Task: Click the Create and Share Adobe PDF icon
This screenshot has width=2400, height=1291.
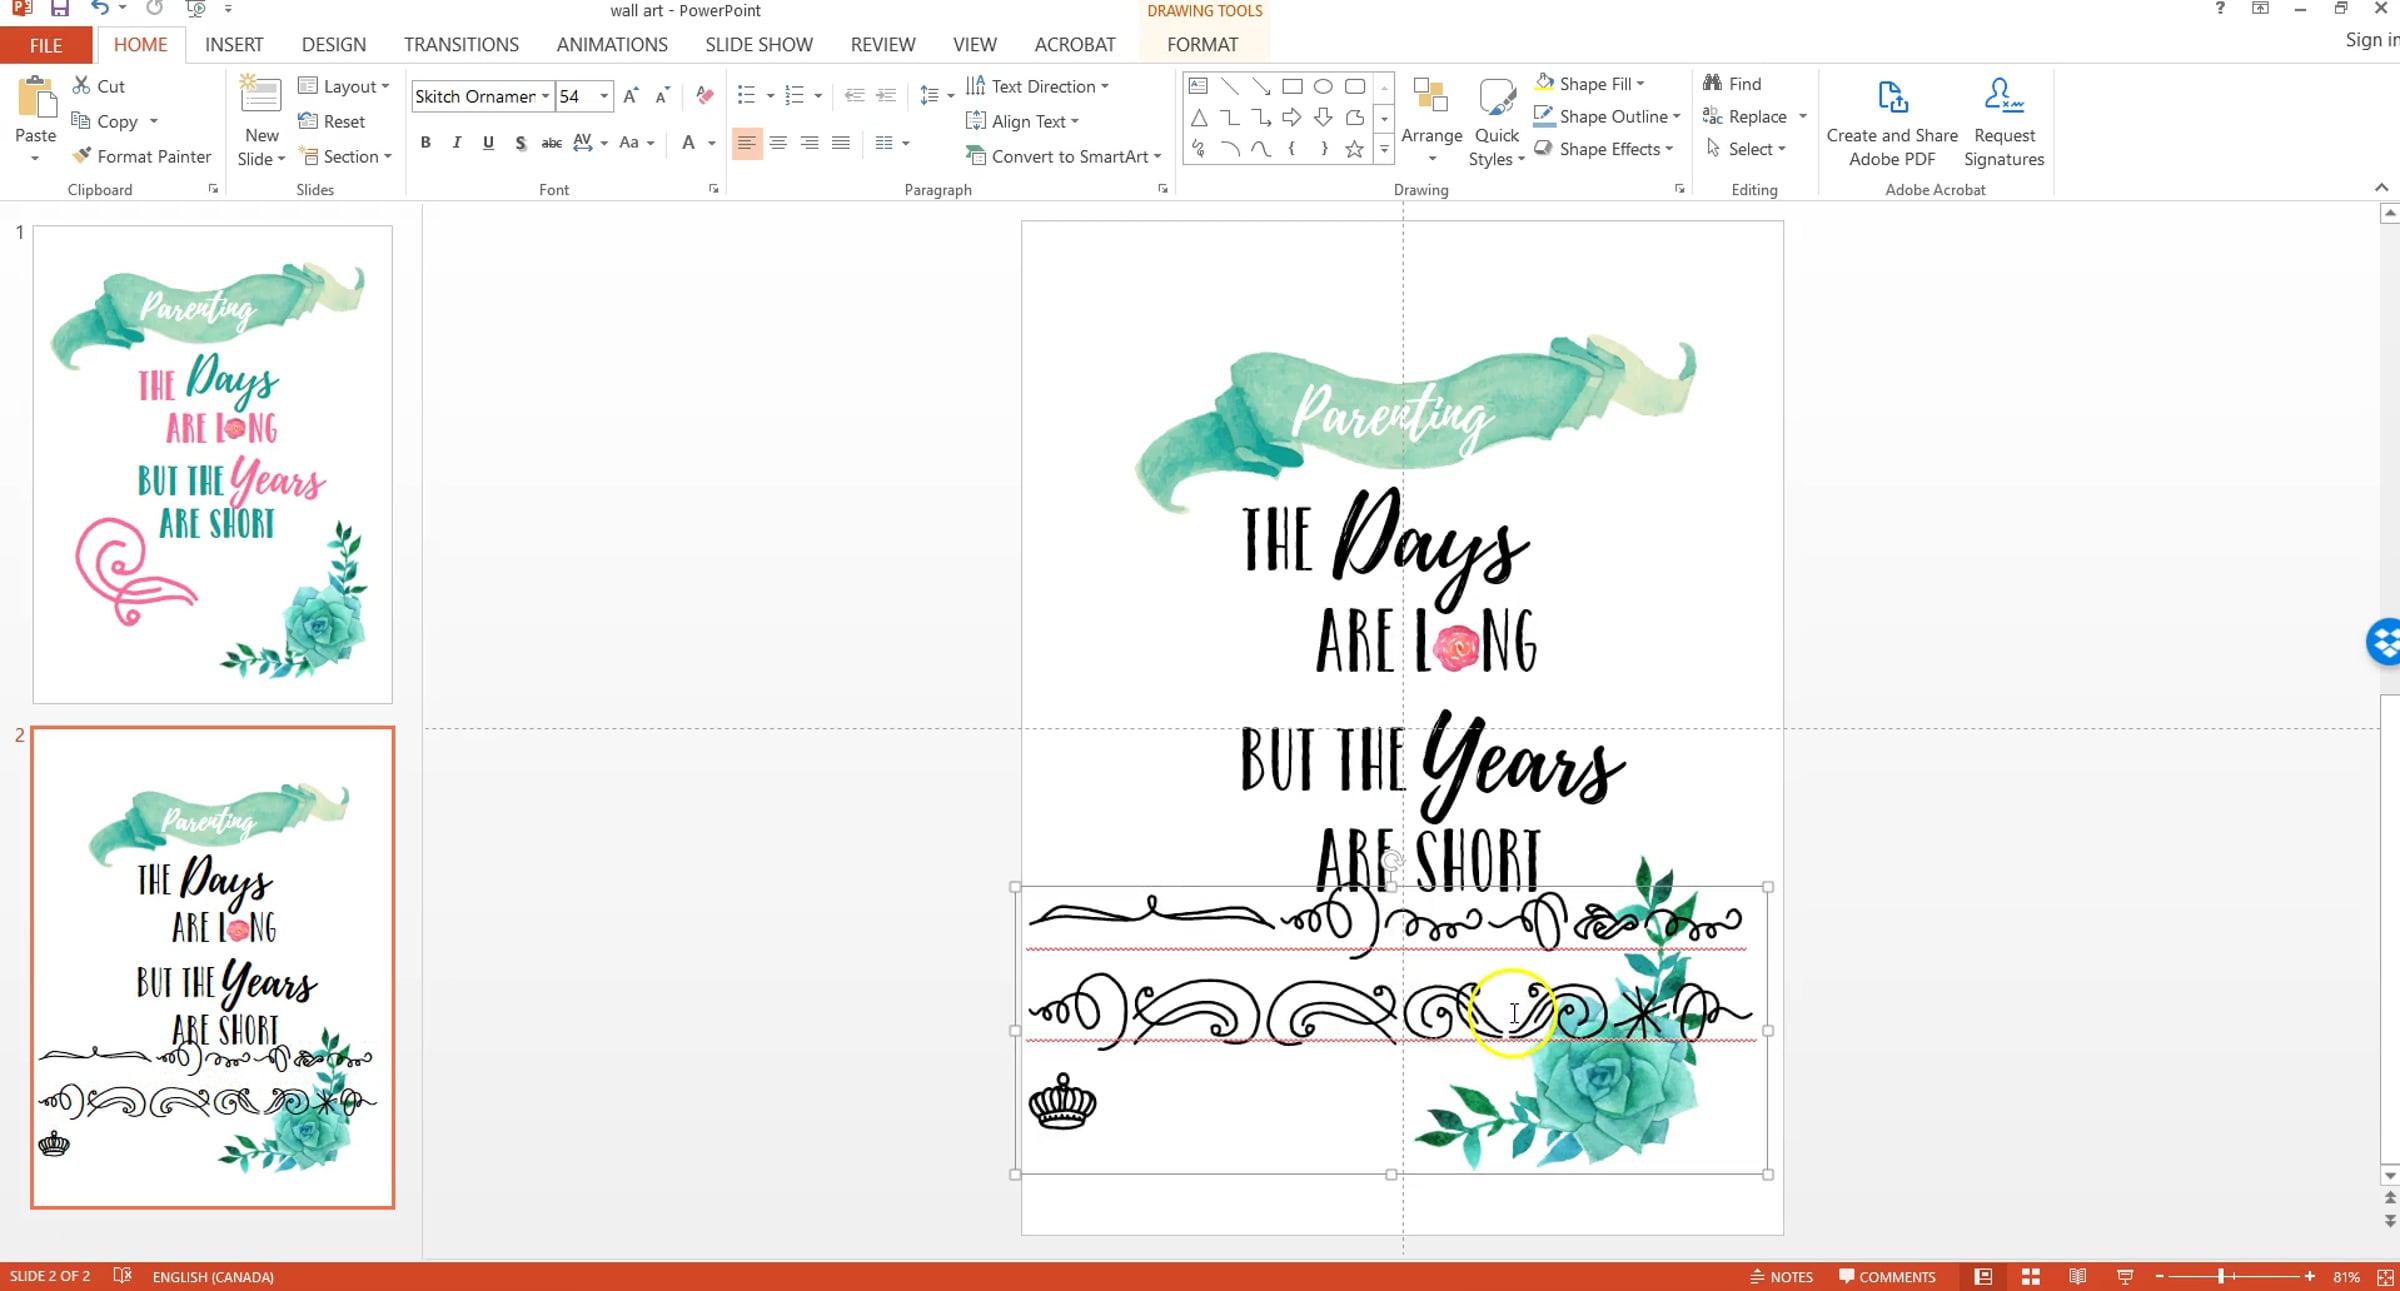Action: coord(1892,98)
